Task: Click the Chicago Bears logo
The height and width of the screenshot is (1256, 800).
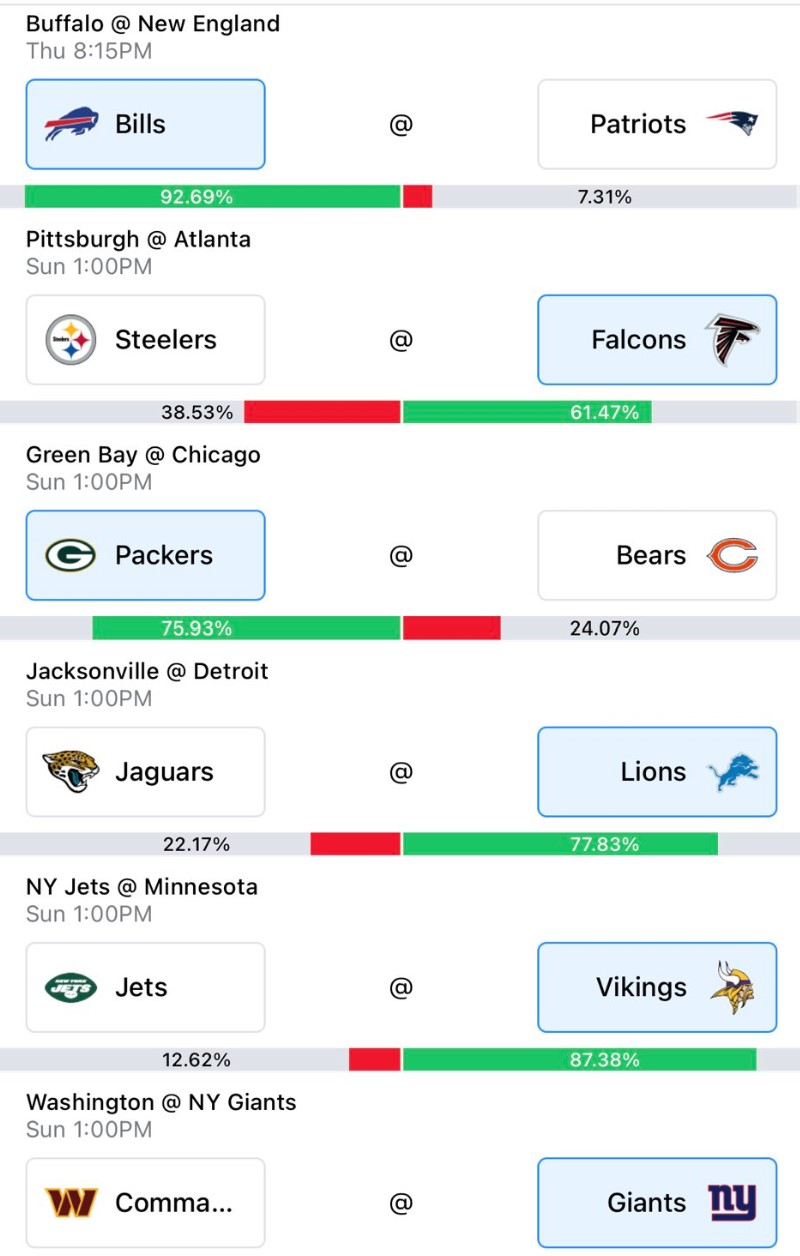Action: pyautogui.click(x=732, y=555)
